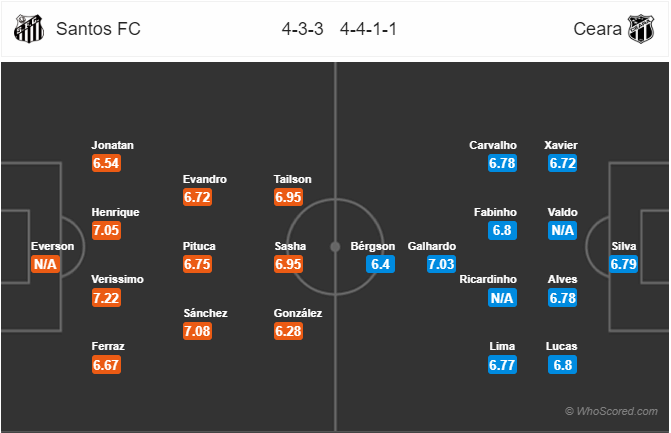The height and width of the screenshot is (433, 671).
Task: Select Henrique's 7.05 rating badge
Action: point(107,231)
